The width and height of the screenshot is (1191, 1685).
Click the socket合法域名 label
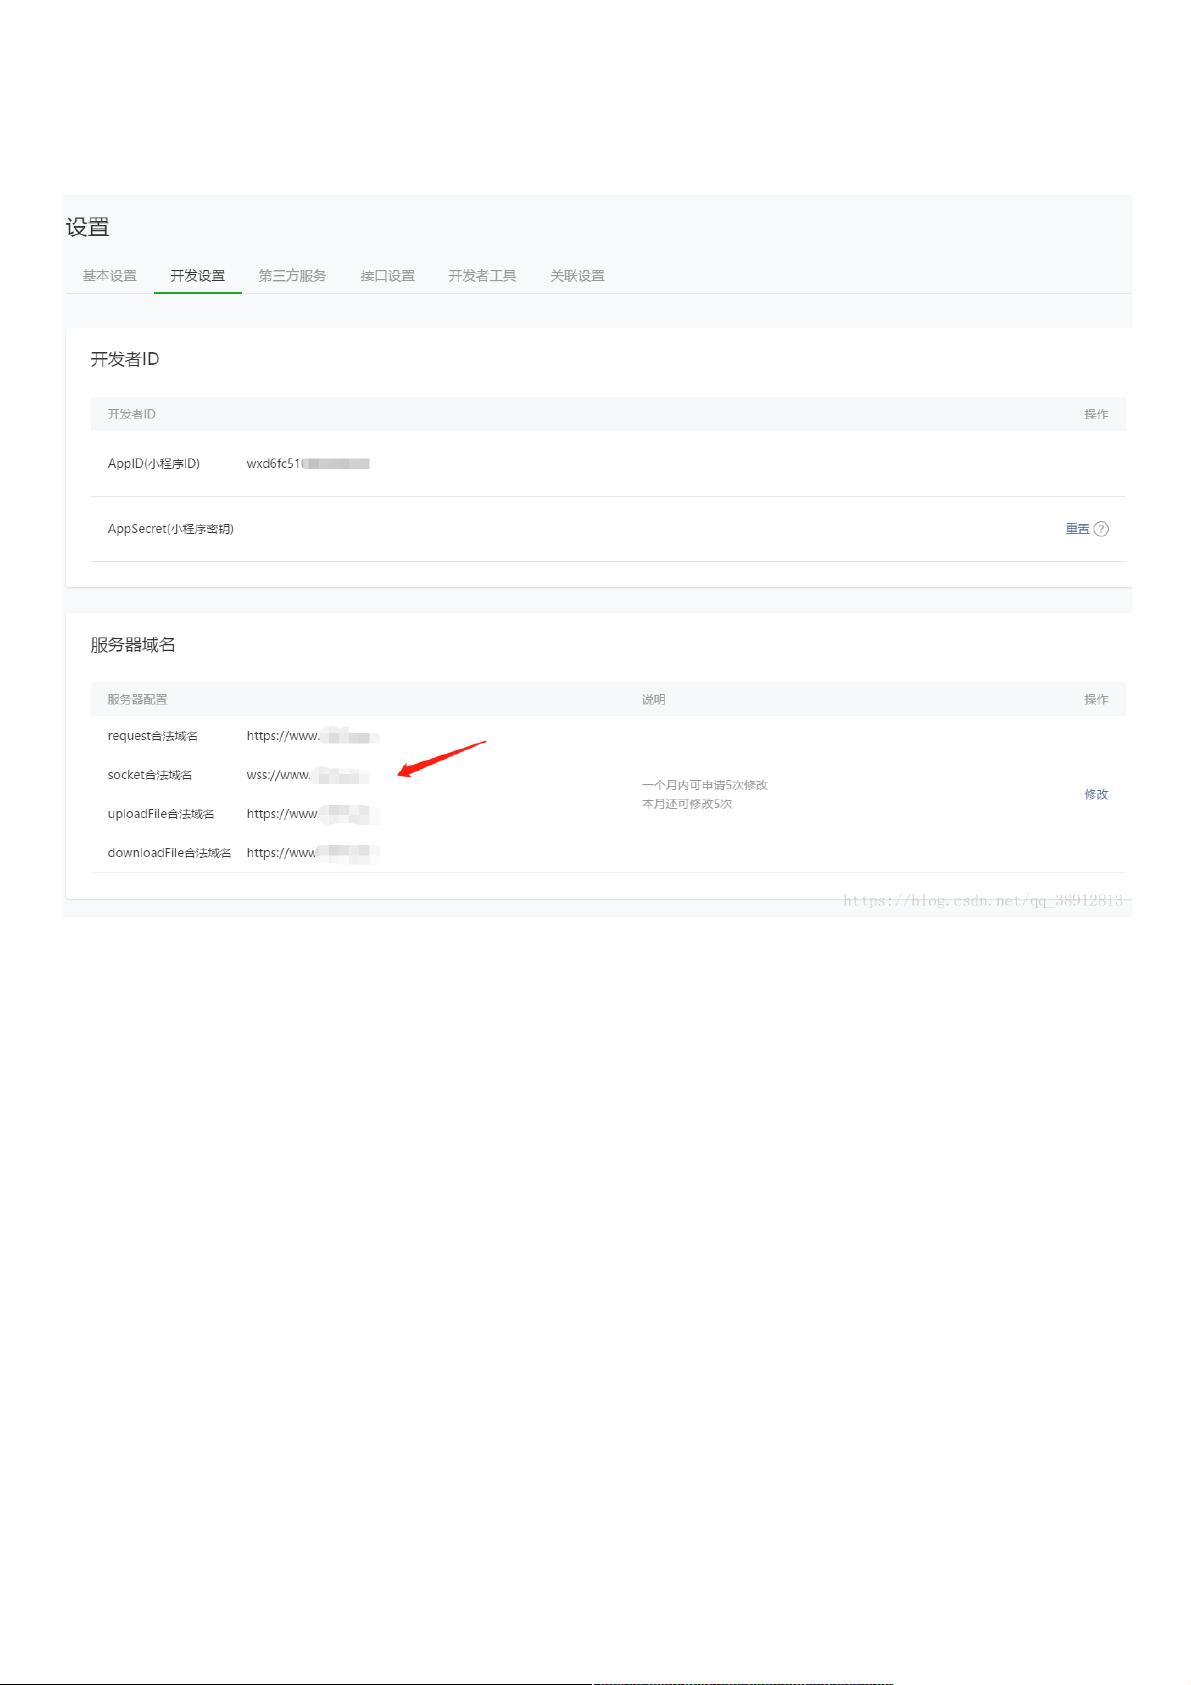[150, 775]
